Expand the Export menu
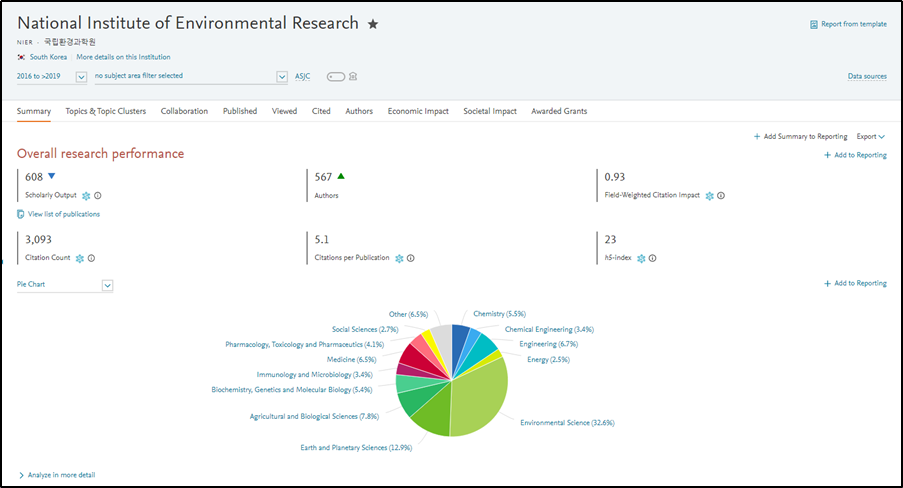The image size is (903, 488). [x=870, y=137]
